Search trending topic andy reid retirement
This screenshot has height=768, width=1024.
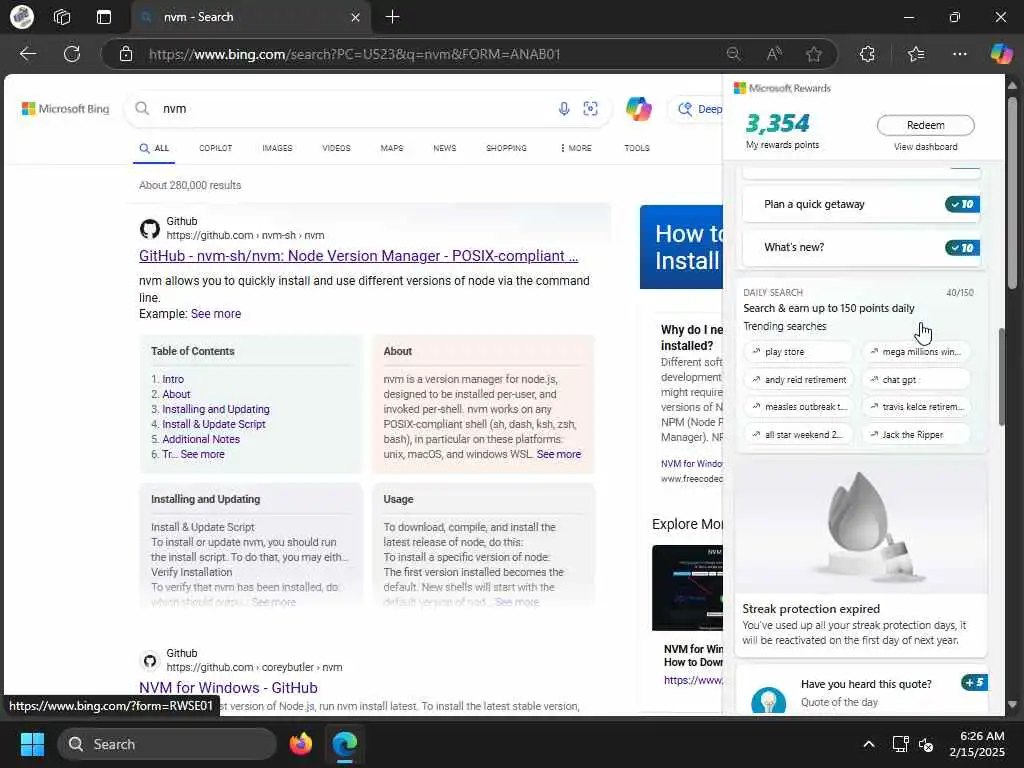798,379
